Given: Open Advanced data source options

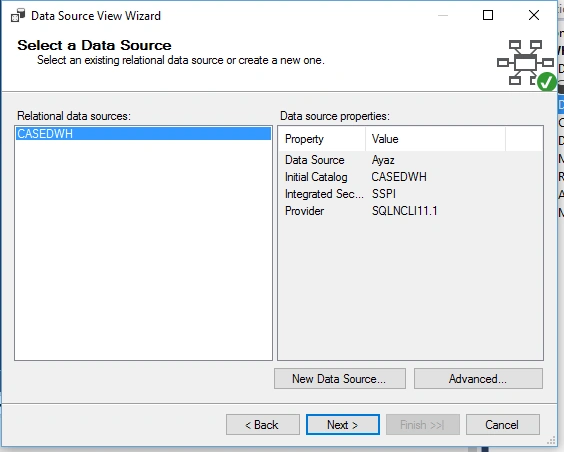Looking at the screenshot, I should coord(478,379).
